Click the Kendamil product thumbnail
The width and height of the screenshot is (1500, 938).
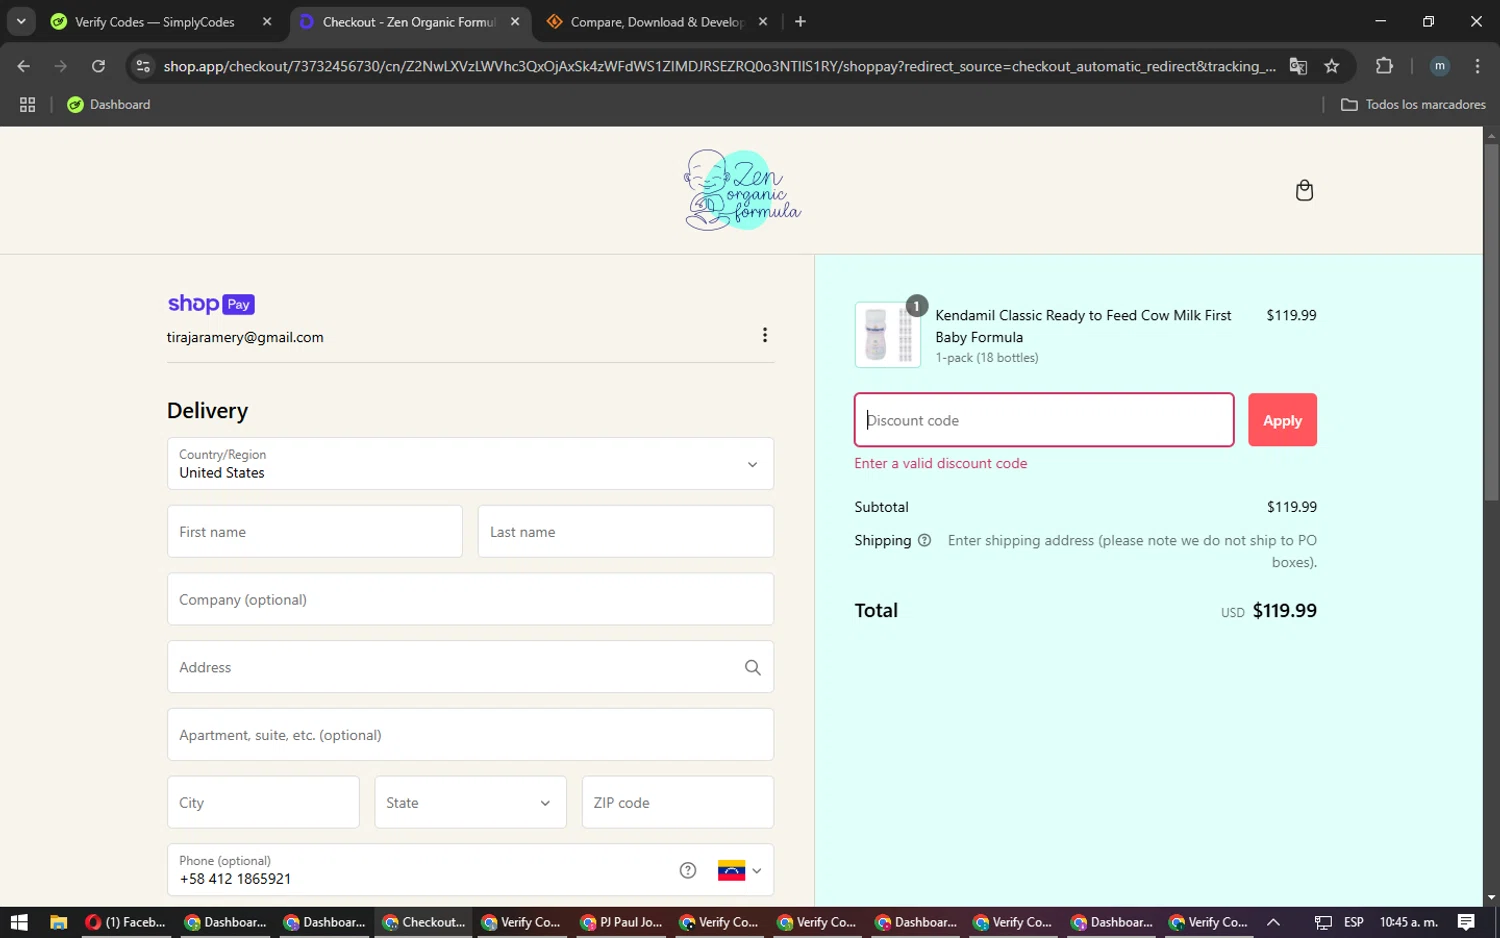point(888,335)
